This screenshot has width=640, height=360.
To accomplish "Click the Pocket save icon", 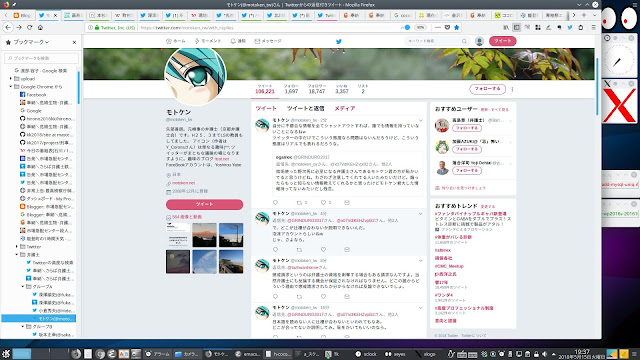I will [447, 27].
